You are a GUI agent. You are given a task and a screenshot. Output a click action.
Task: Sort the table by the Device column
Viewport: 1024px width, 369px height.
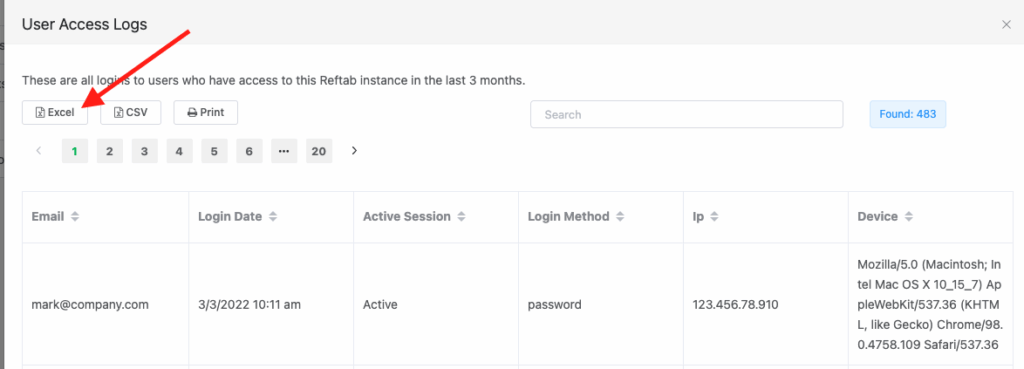coord(908,217)
